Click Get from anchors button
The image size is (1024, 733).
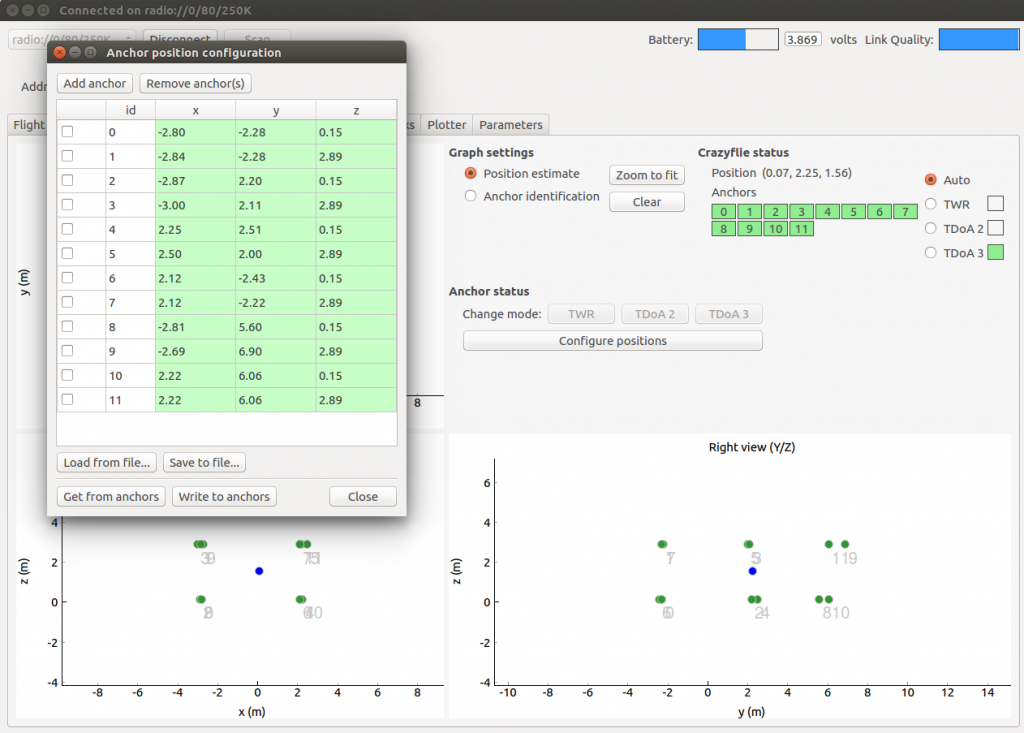(x=111, y=497)
